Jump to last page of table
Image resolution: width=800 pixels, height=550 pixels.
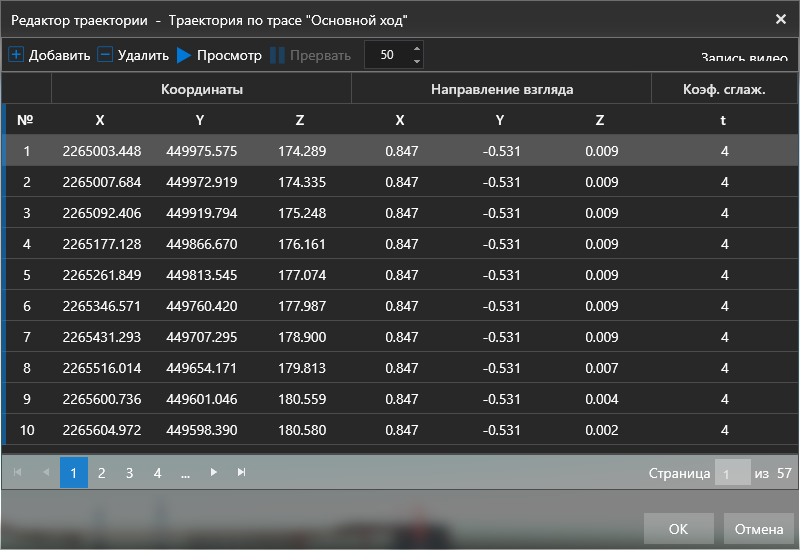click(x=241, y=473)
